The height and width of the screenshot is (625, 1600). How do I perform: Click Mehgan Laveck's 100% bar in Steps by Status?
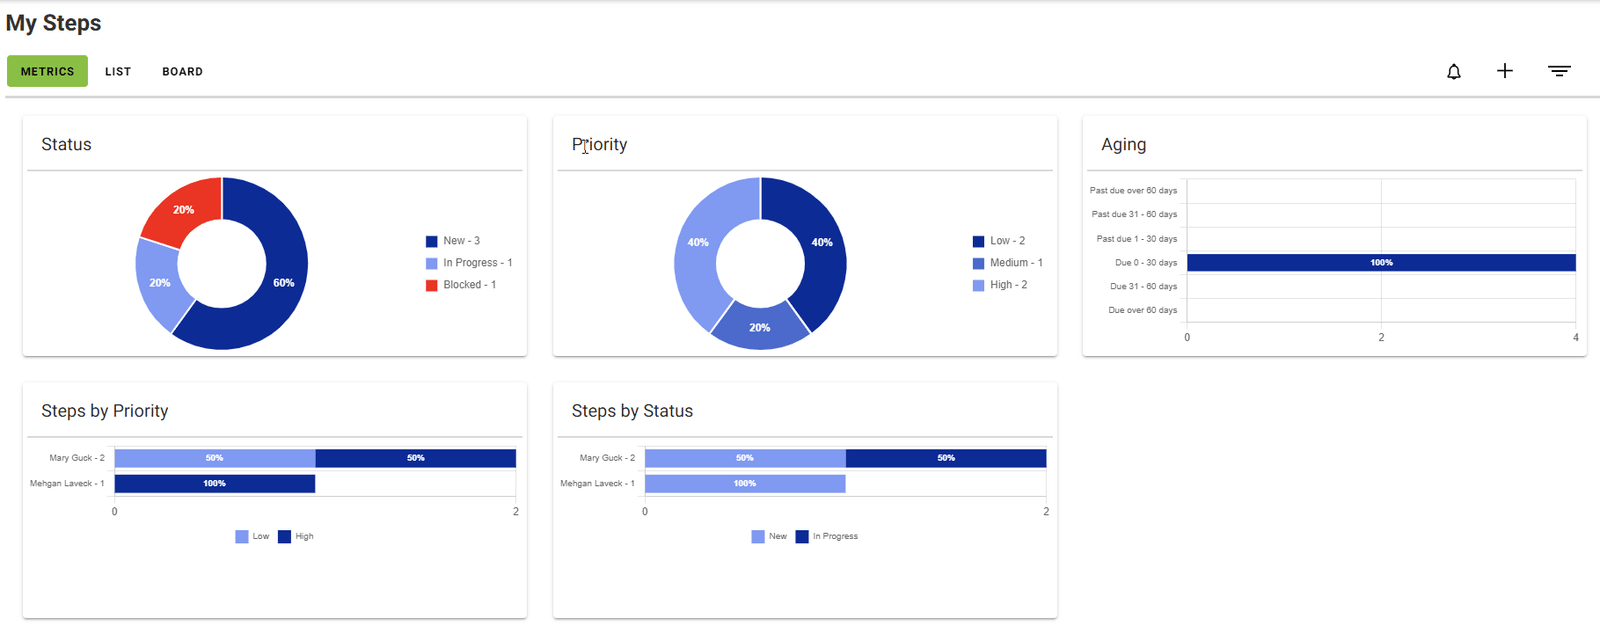point(745,484)
